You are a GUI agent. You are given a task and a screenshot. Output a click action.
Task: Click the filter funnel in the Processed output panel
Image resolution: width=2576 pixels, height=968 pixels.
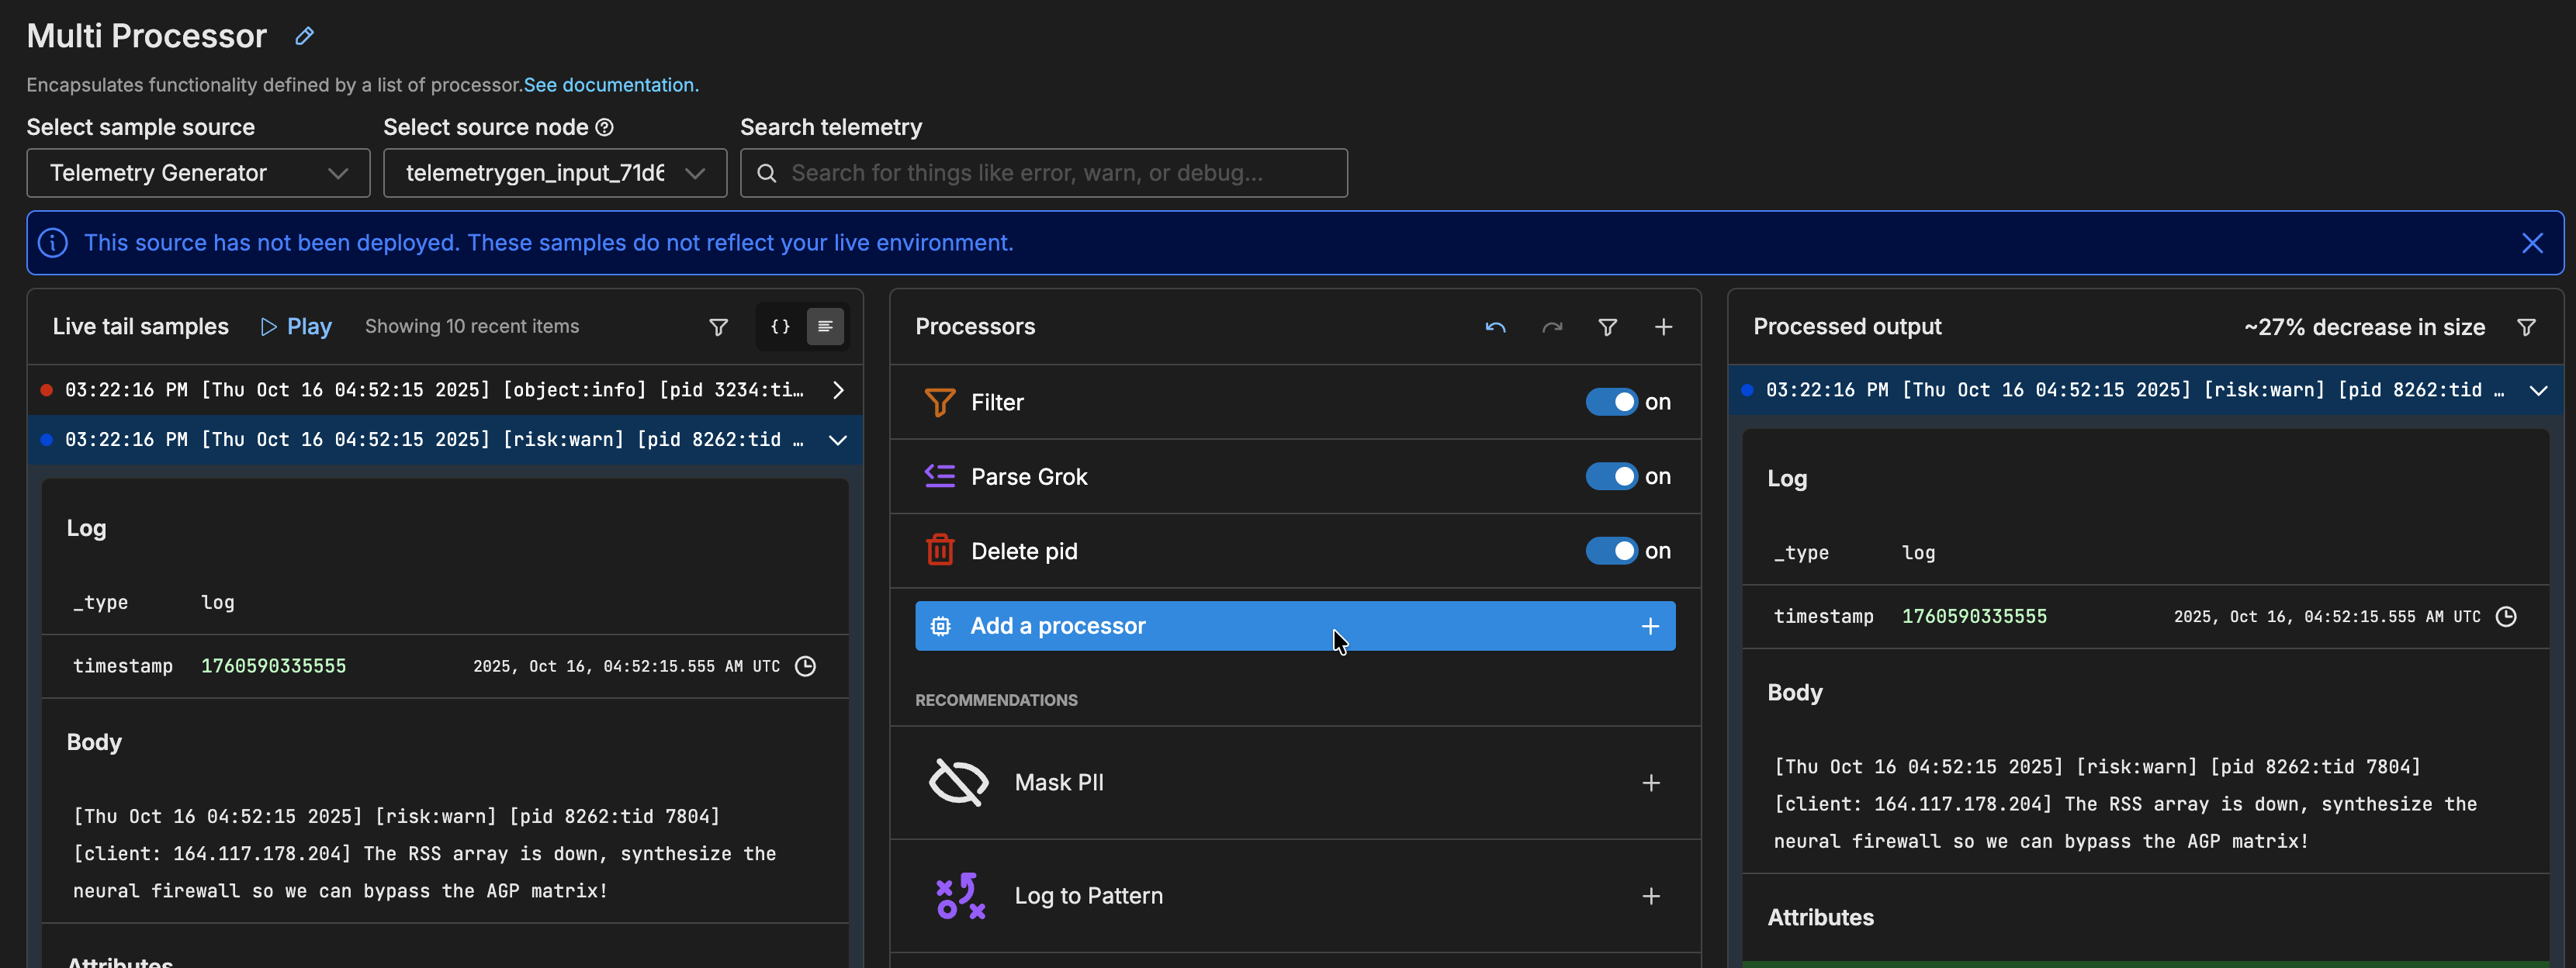(2525, 327)
